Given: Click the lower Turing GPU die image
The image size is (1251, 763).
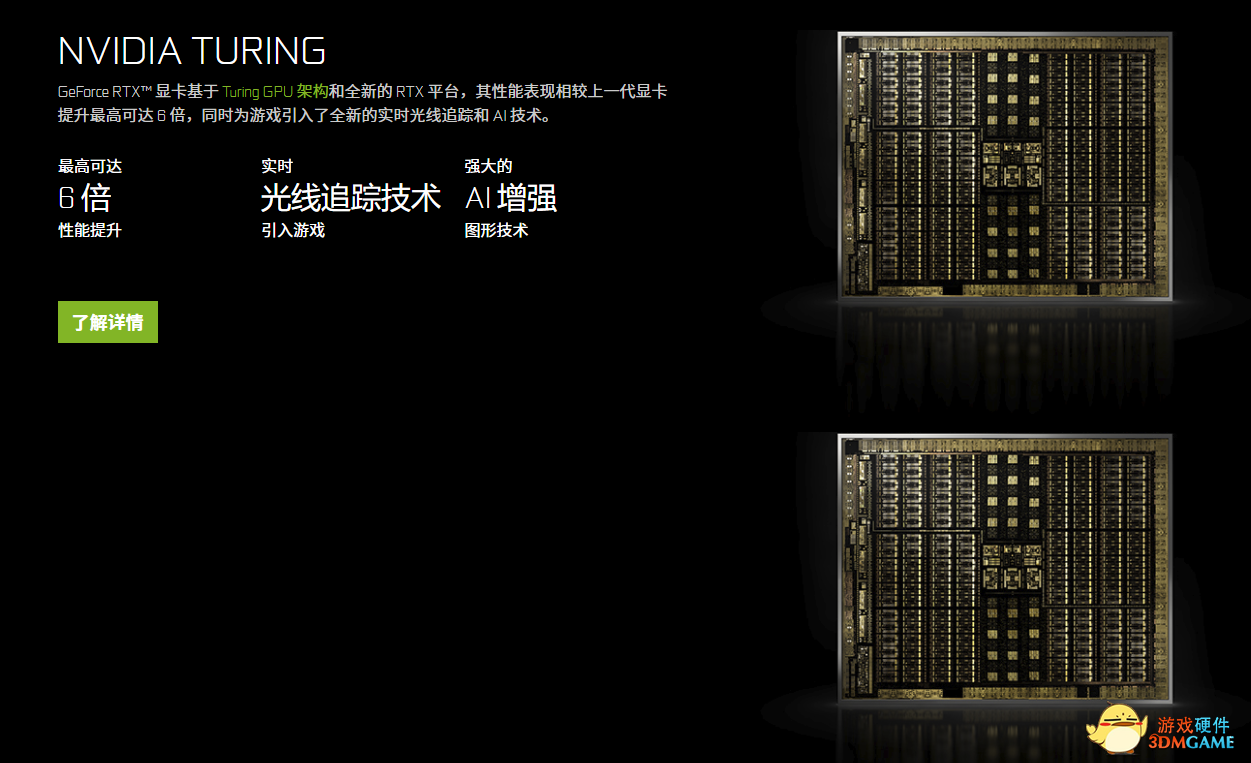Looking at the screenshot, I should (x=1005, y=568).
